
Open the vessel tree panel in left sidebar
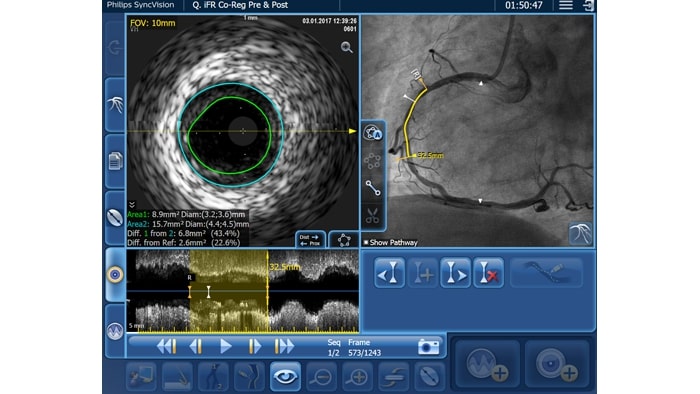point(115,105)
